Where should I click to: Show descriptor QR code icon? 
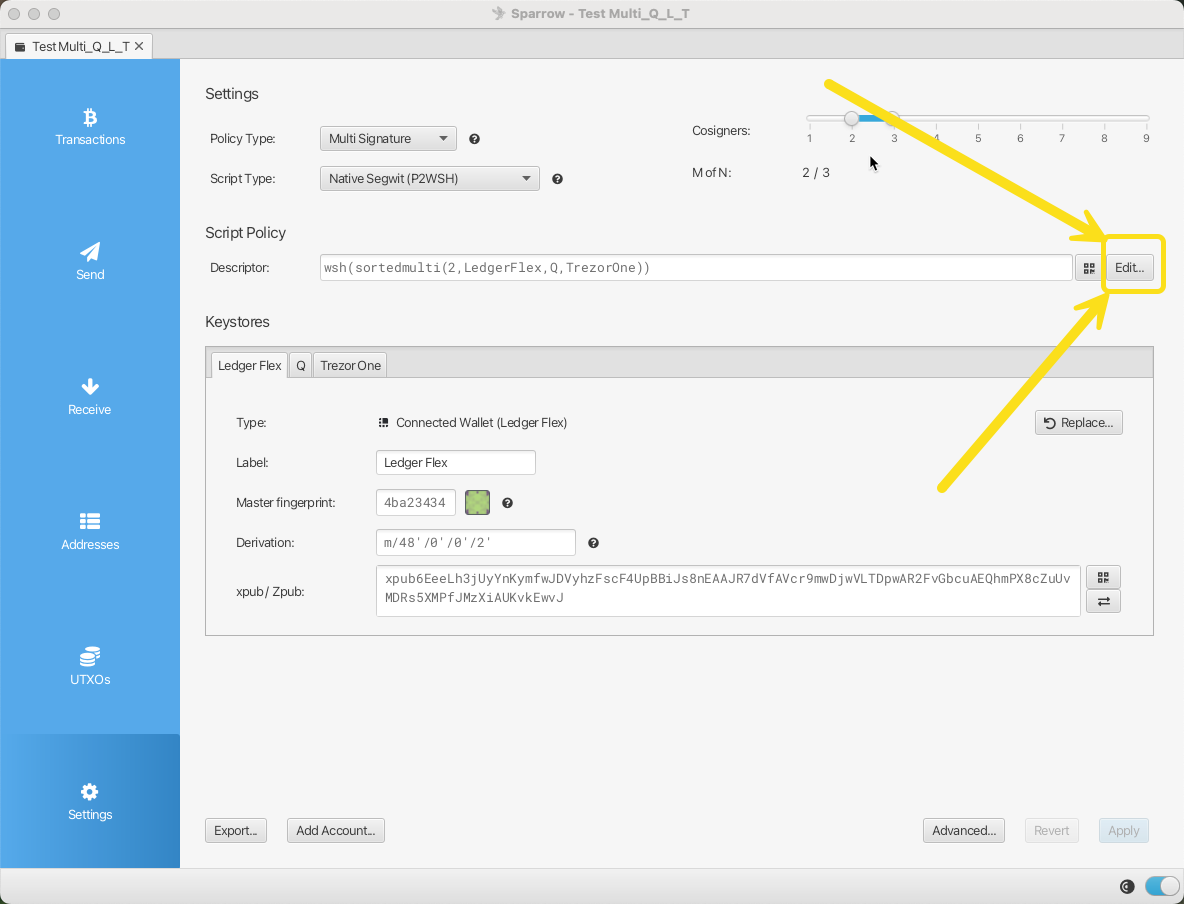(1088, 268)
